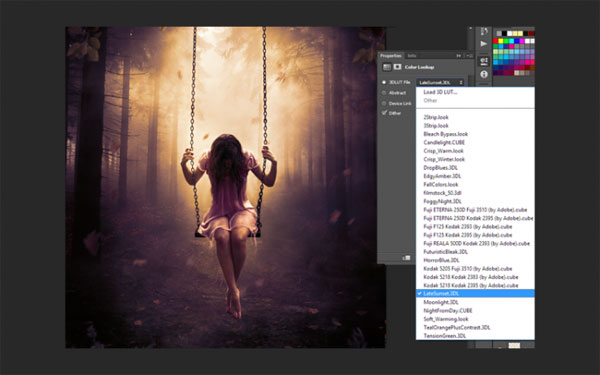This screenshot has height=375, width=600.
Task: Select the Abstract radio button
Action: click(x=384, y=93)
